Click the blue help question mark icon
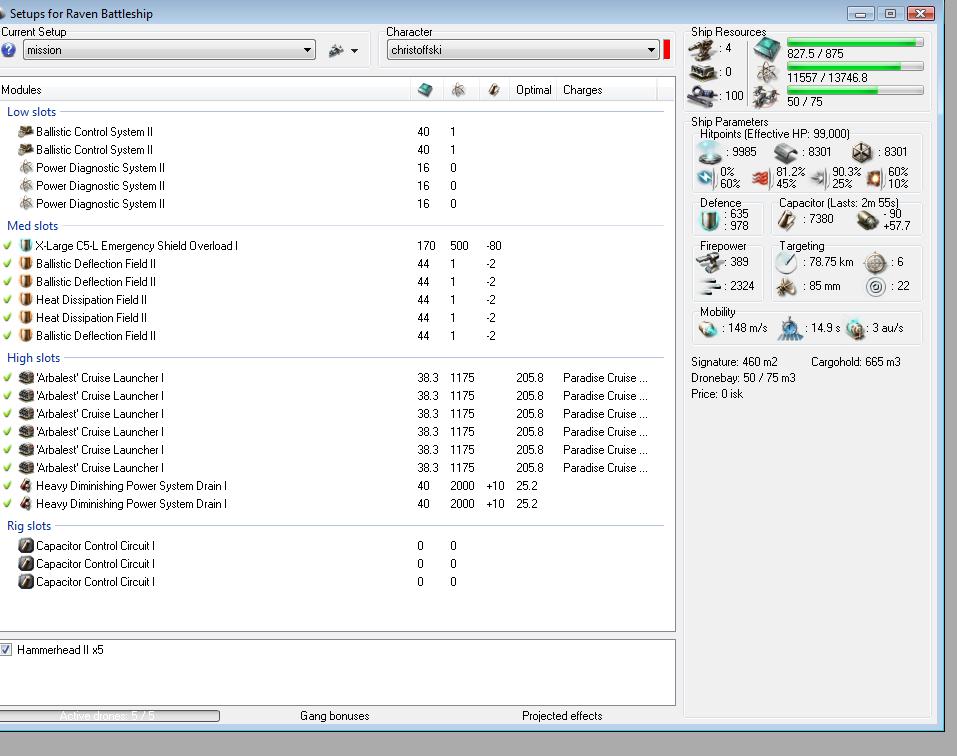957x756 pixels. pos(9,50)
